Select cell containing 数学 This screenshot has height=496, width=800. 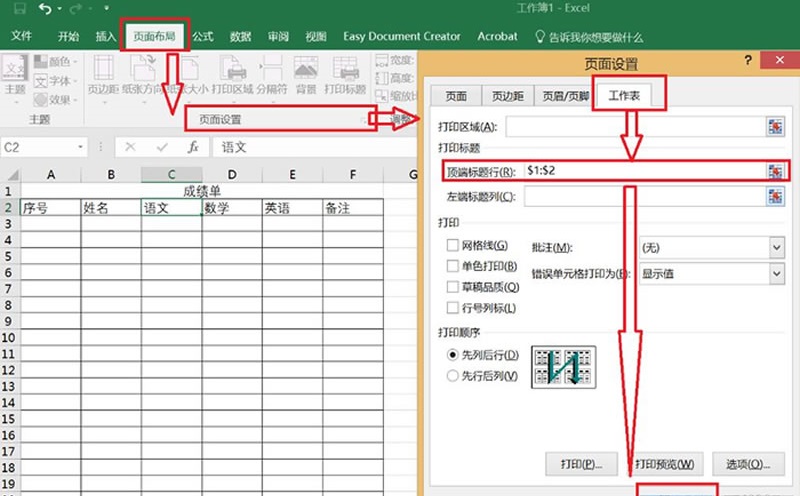click(x=232, y=208)
